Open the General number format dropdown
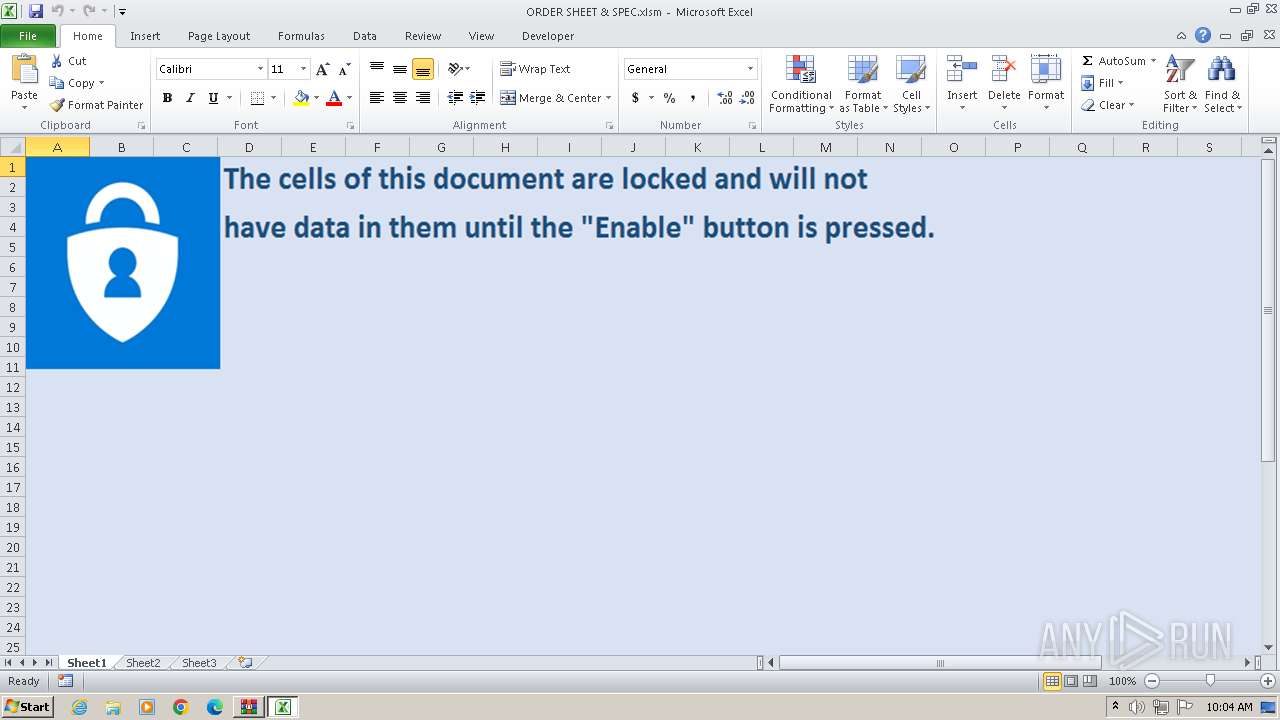 pyautogui.click(x=750, y=69)
